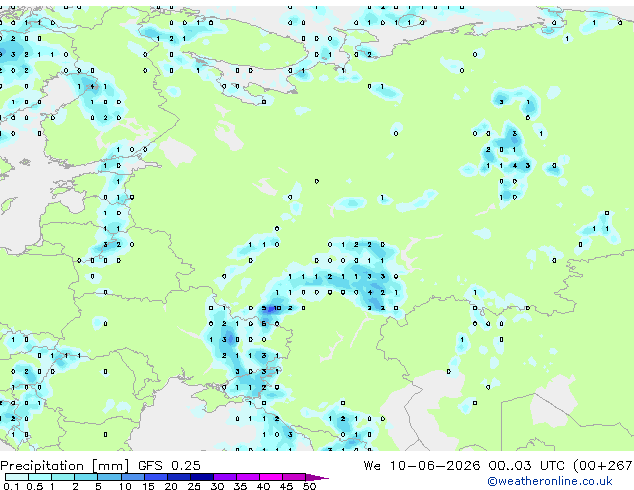Click the 1–2 mm legend color swatch
The width and height of the screenshot is (634, 490).
pos(63,477)
